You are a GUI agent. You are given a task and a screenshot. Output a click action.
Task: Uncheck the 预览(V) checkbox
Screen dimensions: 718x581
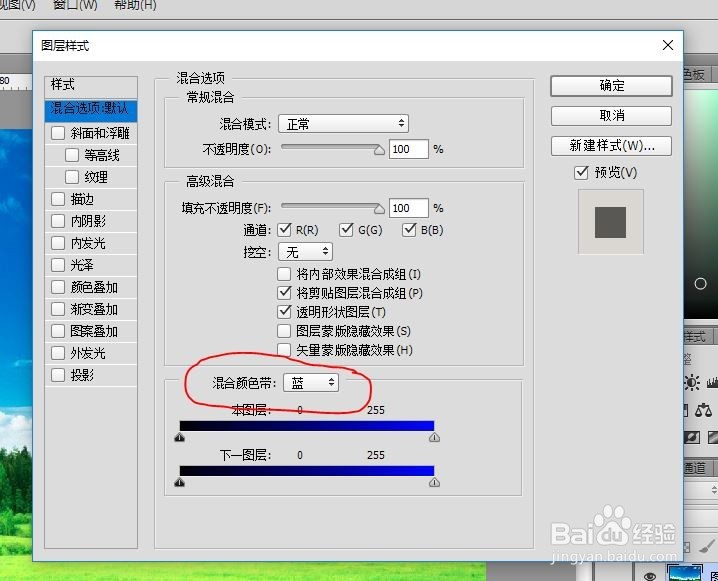(x=581, y=172)
